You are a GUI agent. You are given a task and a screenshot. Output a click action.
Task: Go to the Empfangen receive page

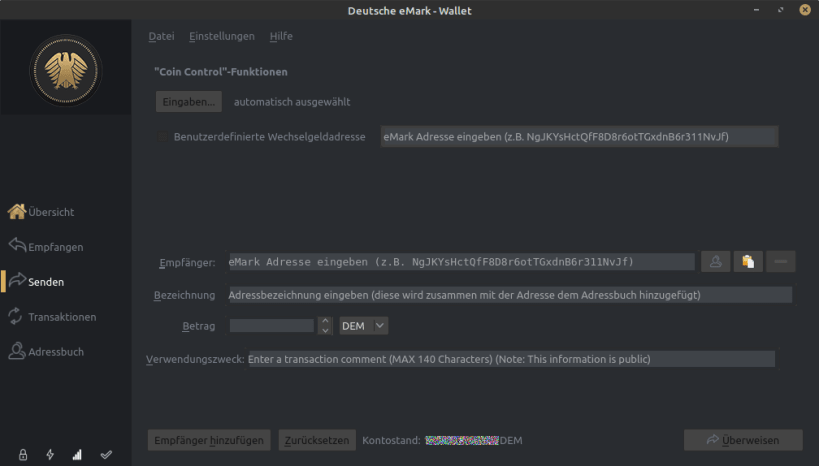click(45, 247)
